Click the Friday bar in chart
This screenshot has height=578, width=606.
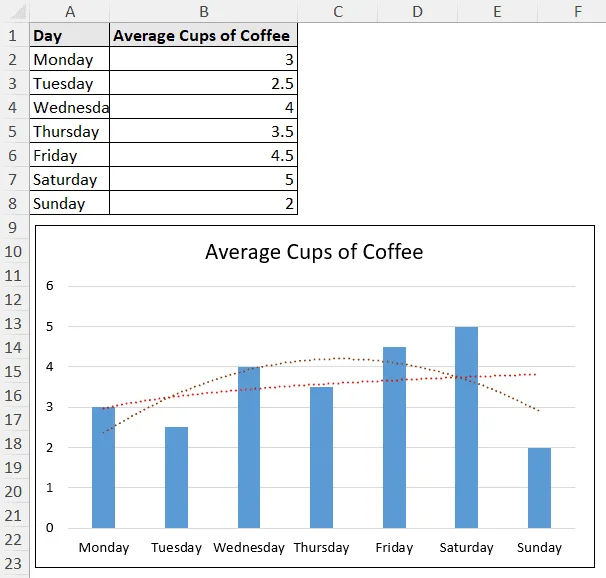coord(394,437)
